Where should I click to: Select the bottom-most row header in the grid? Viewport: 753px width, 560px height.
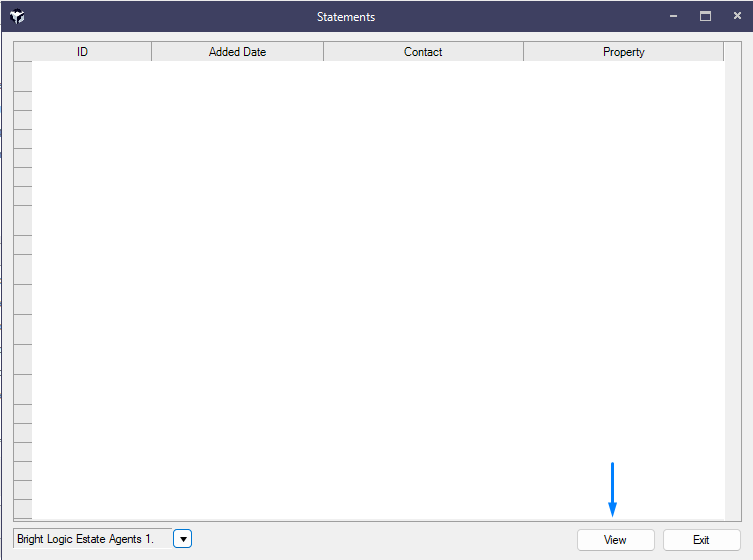click(x=22, y=509)
